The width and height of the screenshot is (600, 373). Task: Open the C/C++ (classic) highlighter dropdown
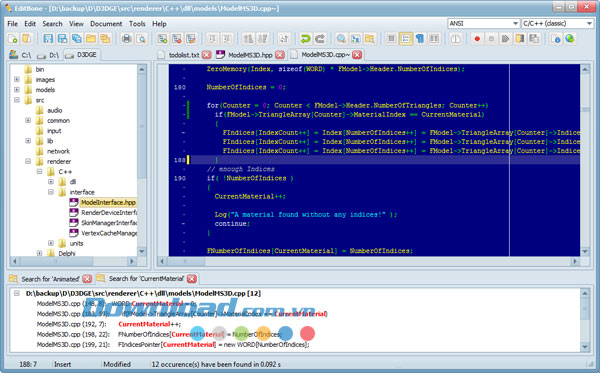click(558, 24)
